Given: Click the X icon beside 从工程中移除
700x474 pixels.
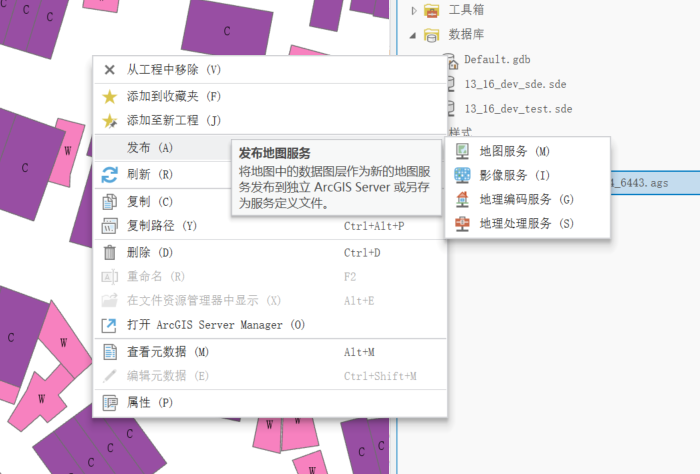Looking at the screenshot, I should 109,70.
